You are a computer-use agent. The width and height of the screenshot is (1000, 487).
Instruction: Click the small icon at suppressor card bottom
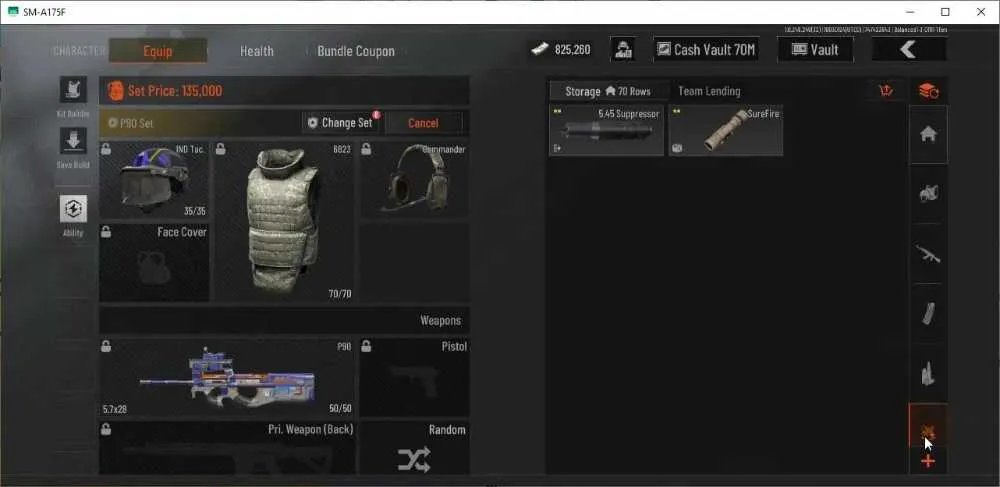[x=557, y=149]
